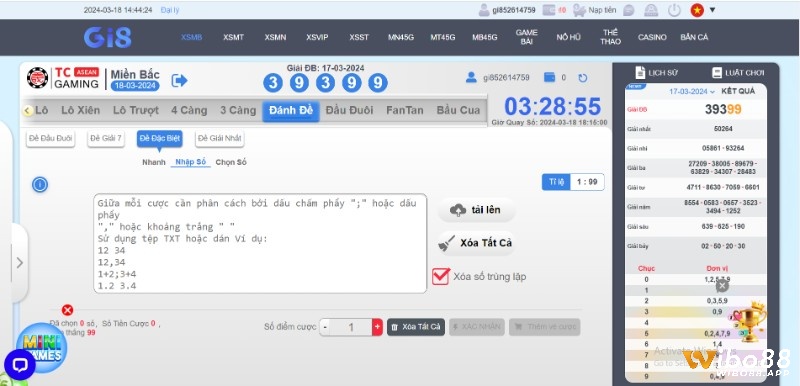Open the CASINO menu
Viewport: 800px width, 386px height.
(x=652, y=37)
